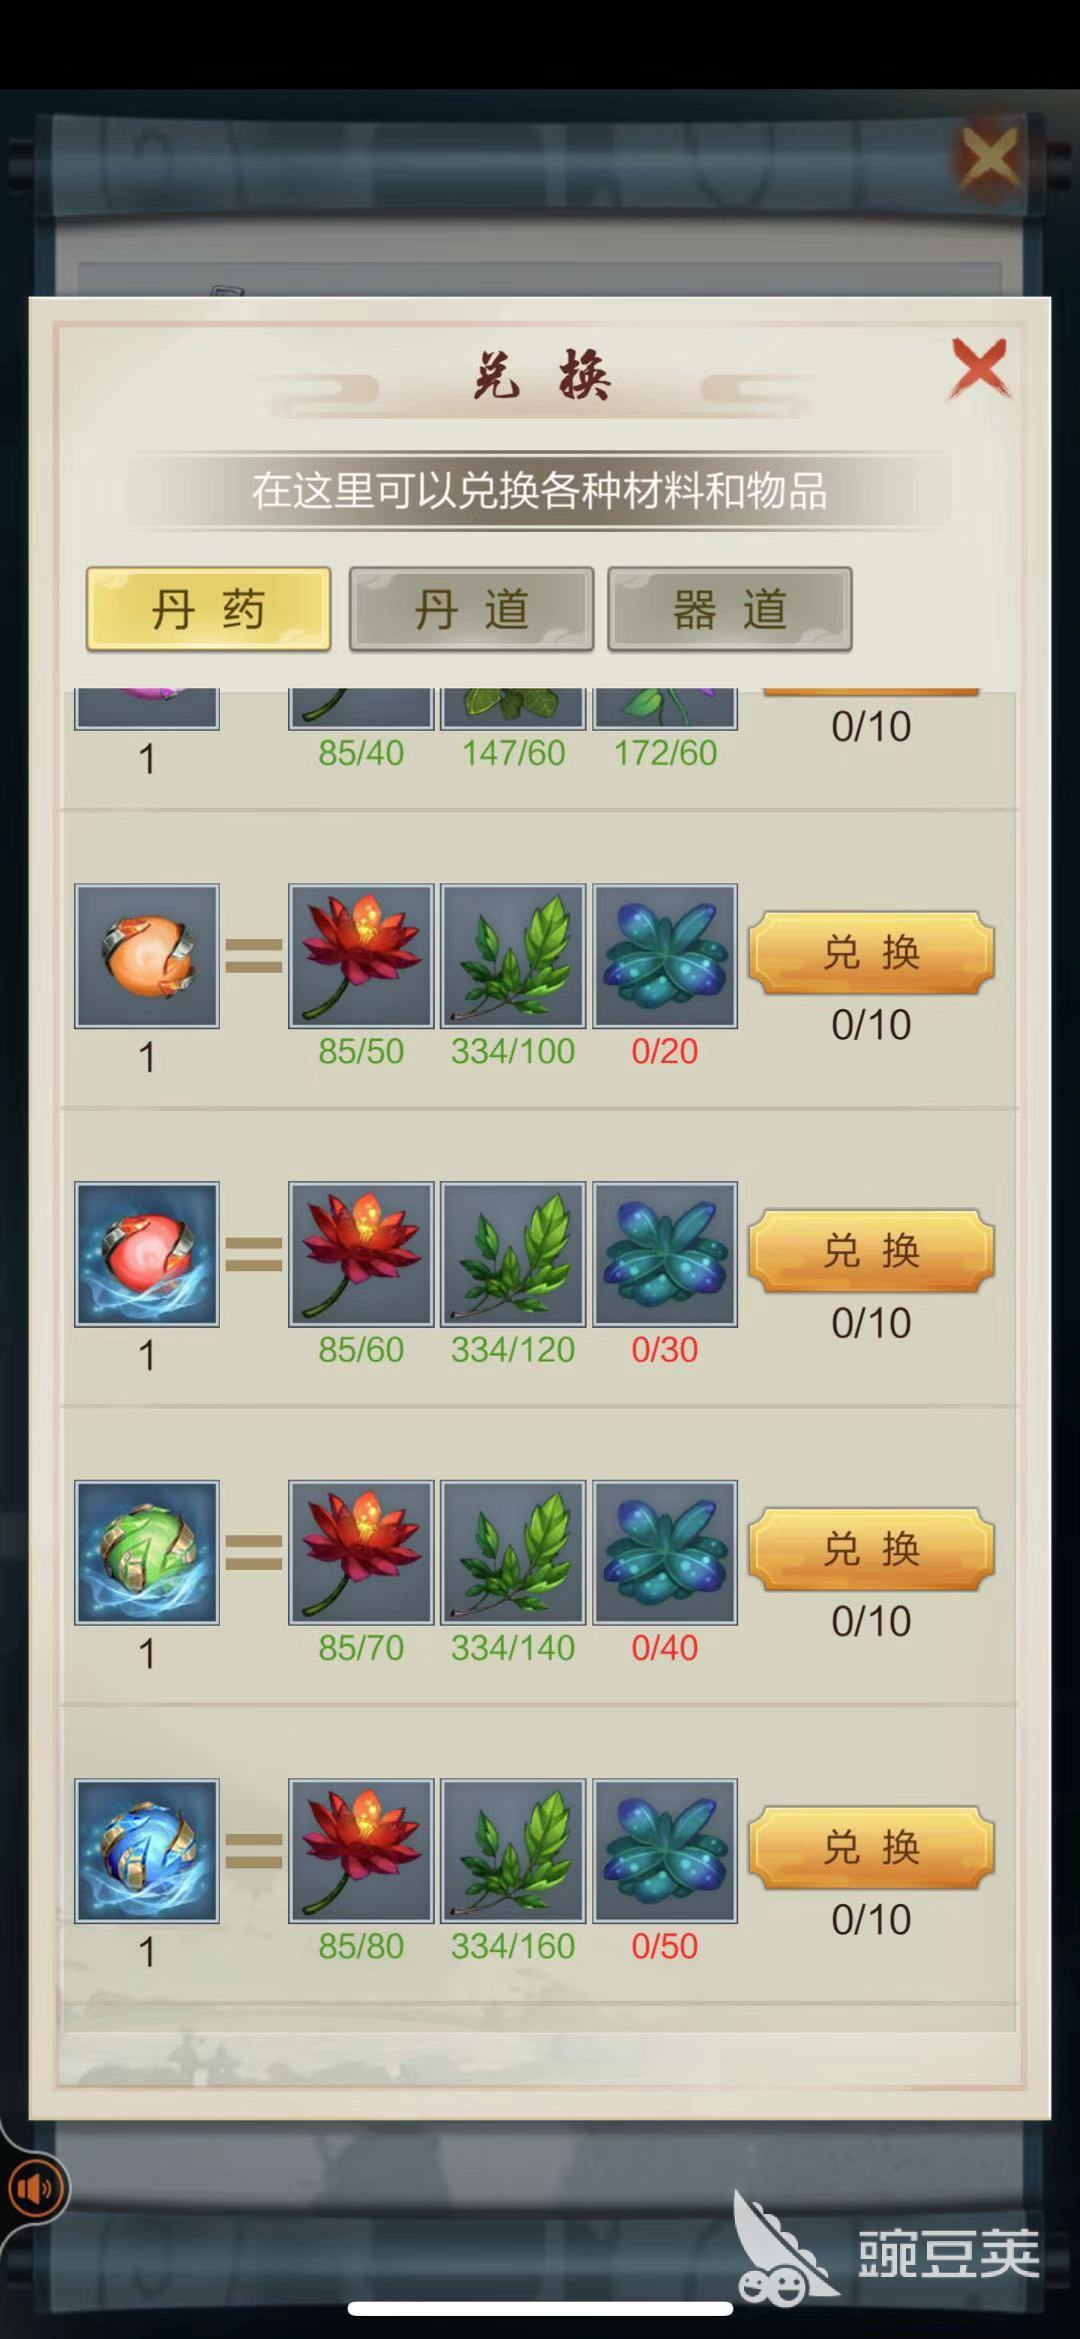Screen dimensions: 1080x2339
Task: Close the 兑换 exchange dialog
Action: tap(979, 368)
